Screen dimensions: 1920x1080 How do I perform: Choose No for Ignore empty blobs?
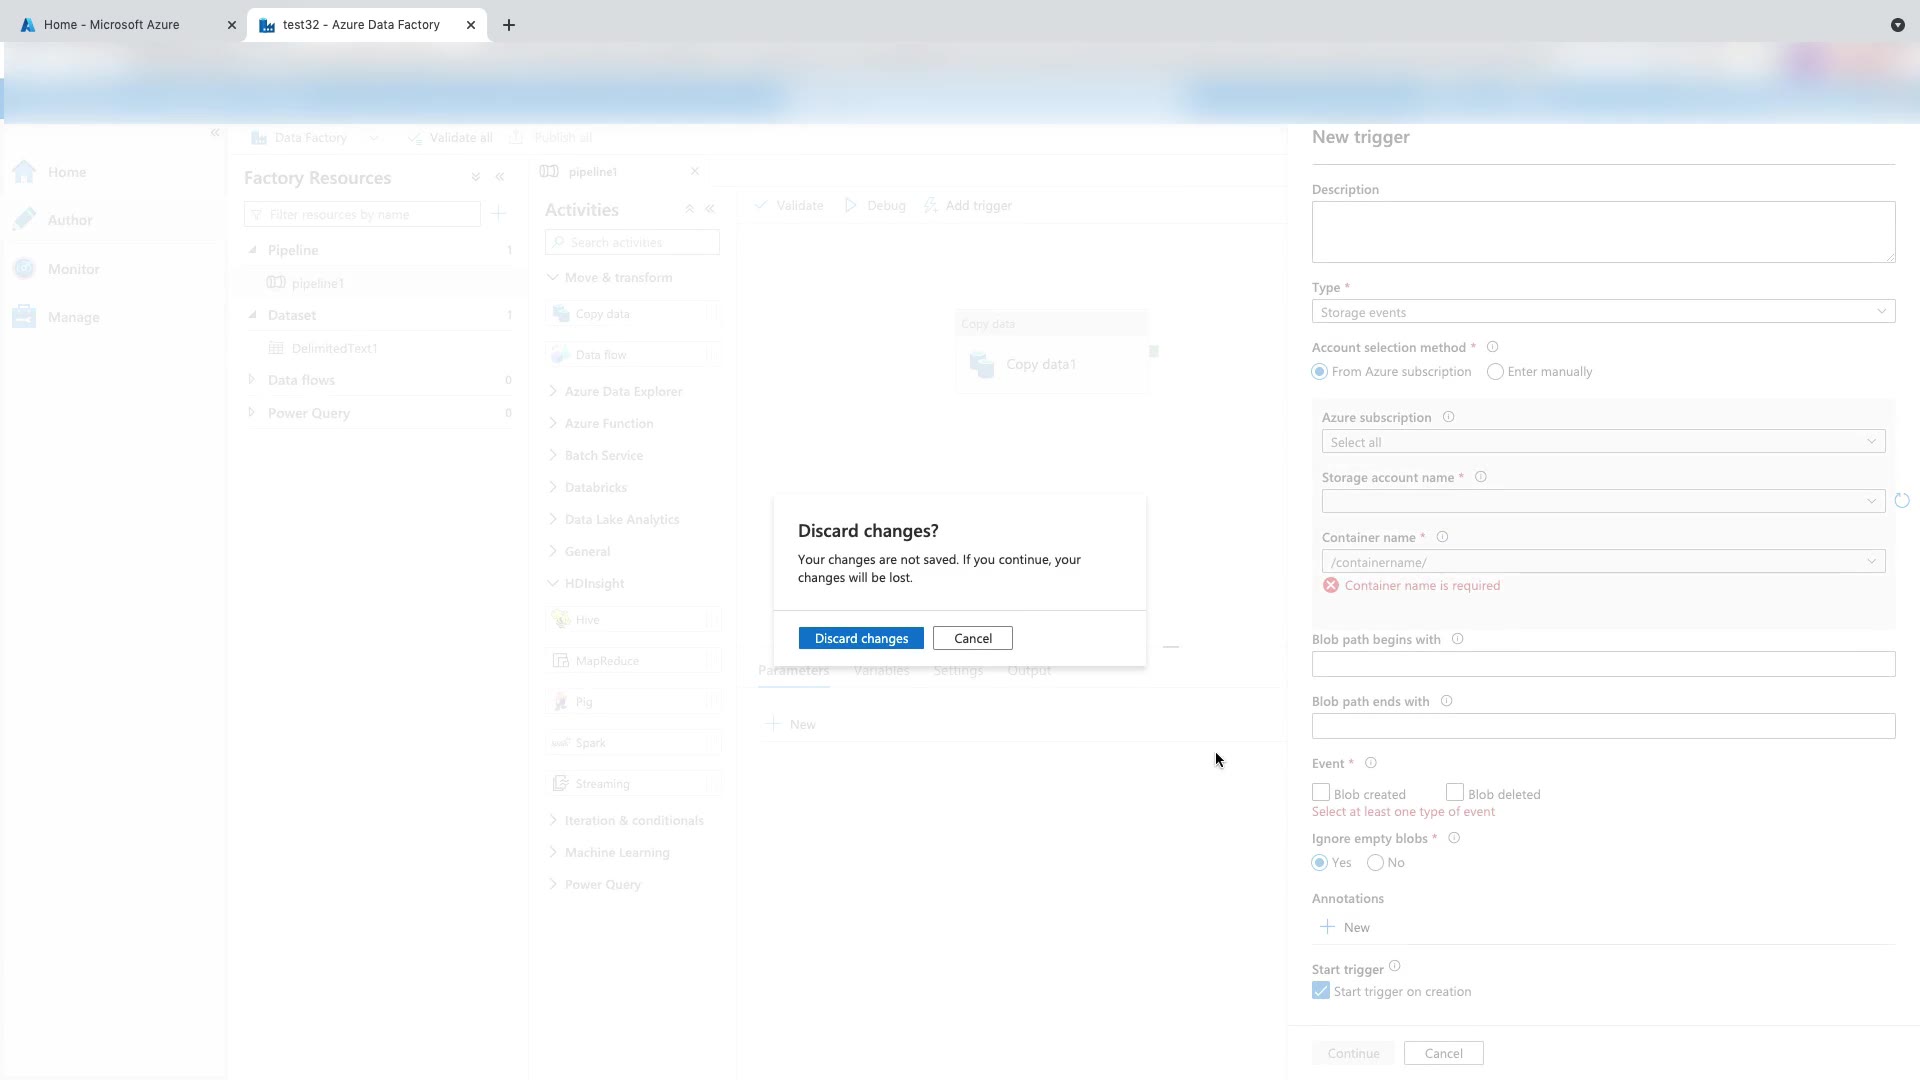pos(1376,863)
